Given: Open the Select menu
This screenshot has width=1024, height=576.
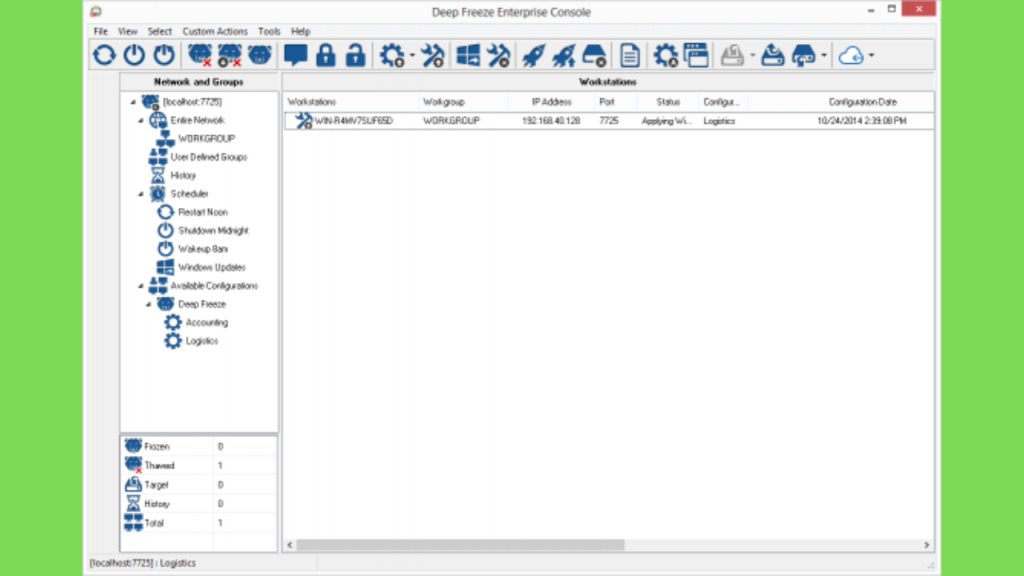Looking at the screenshot, I should pos(159,31).
